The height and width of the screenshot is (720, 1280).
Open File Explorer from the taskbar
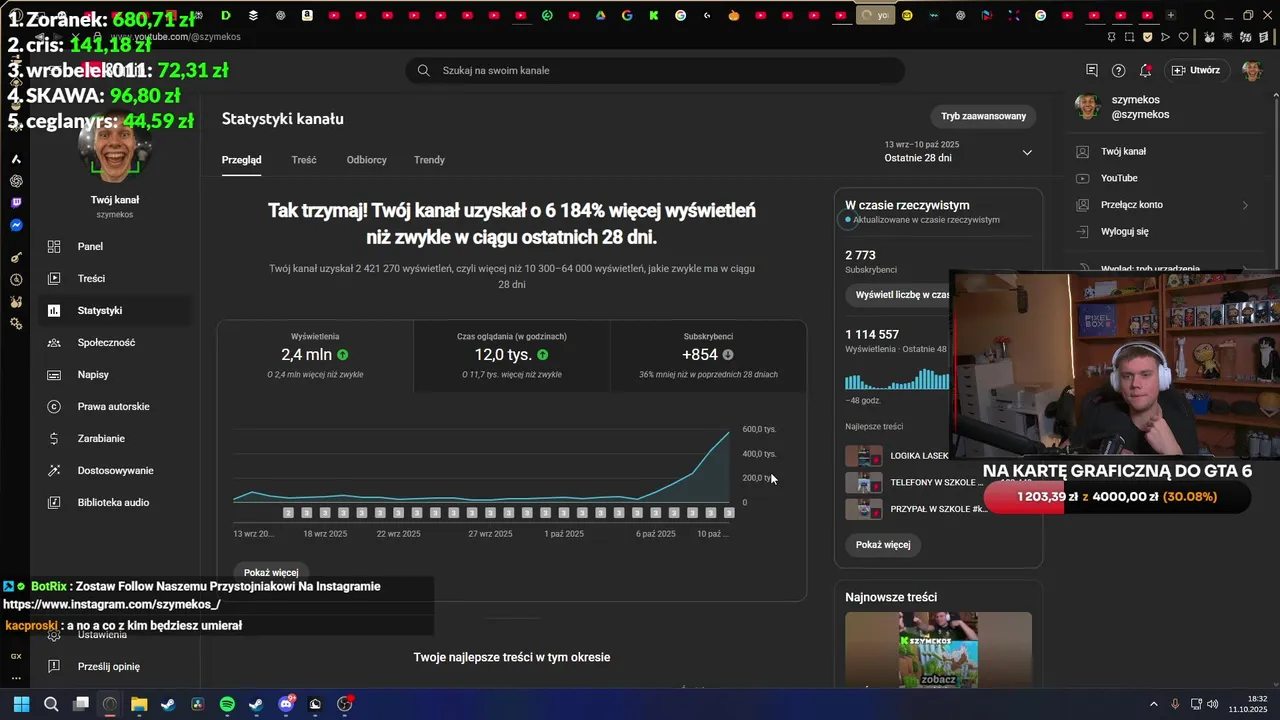(139, 704)
